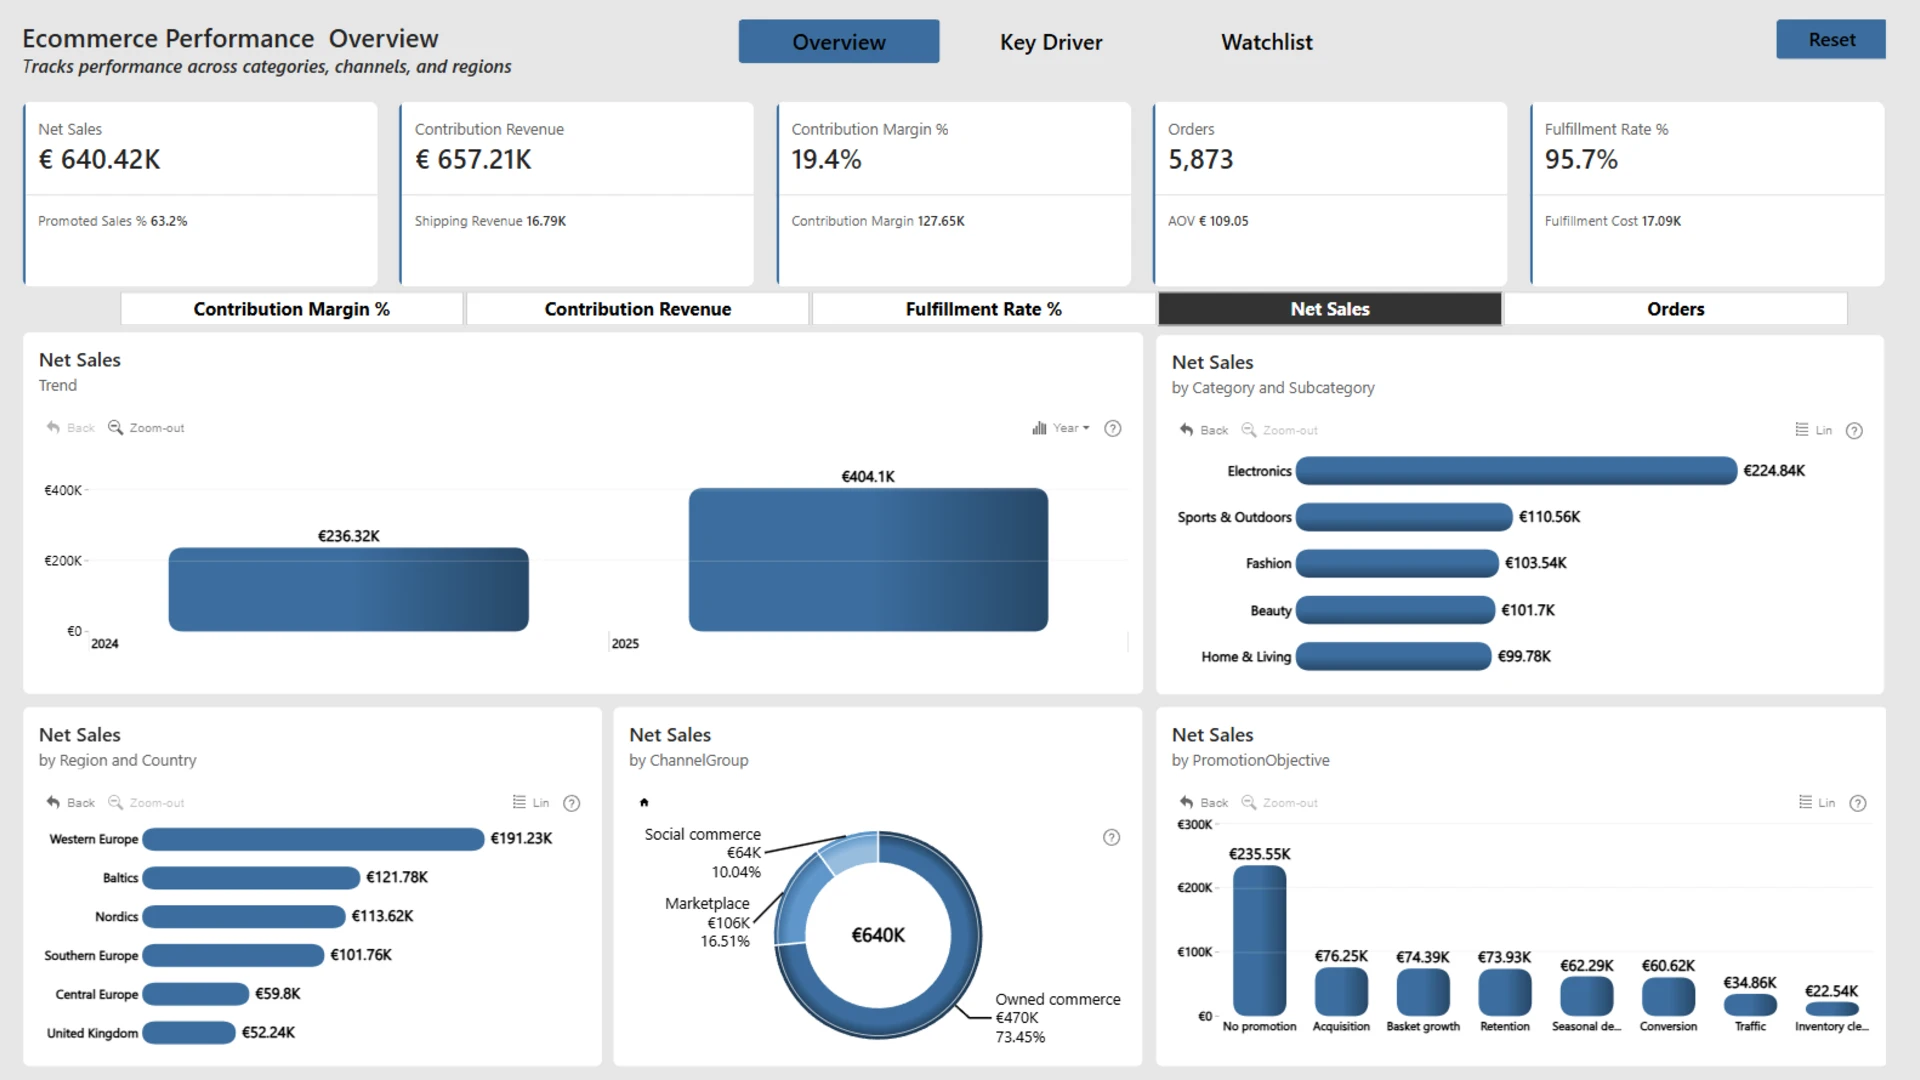Click the Reset button

tap(1831, 40)
